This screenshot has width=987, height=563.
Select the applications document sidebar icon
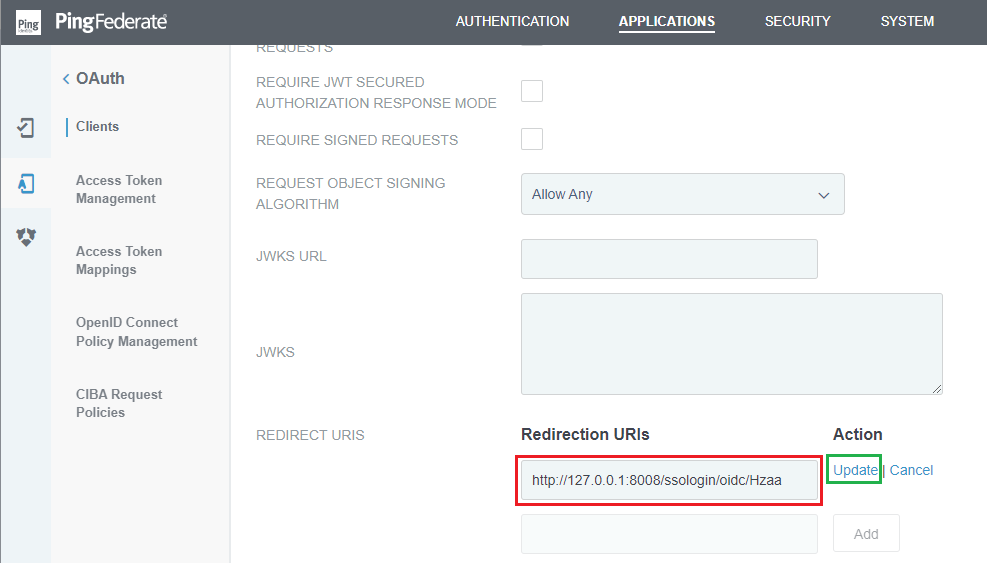pos(26,184)
